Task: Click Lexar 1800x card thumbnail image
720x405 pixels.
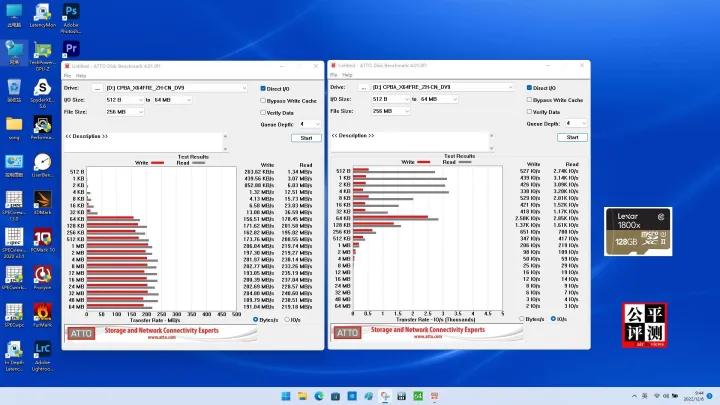Action: 638,231
